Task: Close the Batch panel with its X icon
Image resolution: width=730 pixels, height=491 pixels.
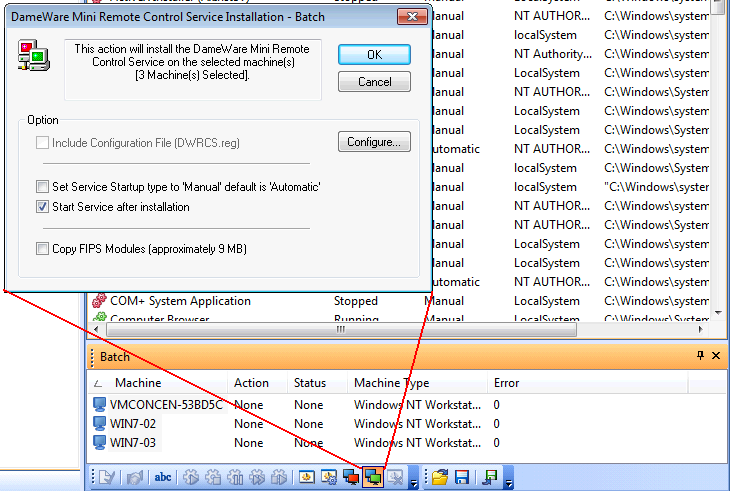Action: point(716,356)
